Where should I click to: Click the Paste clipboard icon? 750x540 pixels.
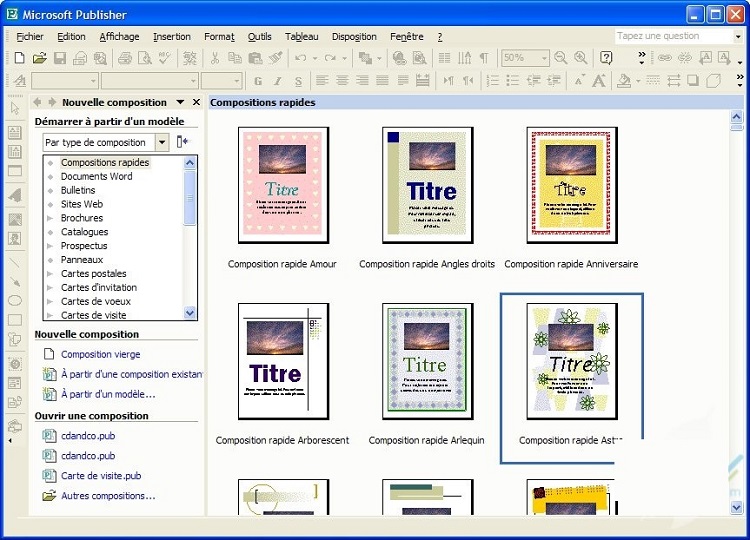coord(255,58)
